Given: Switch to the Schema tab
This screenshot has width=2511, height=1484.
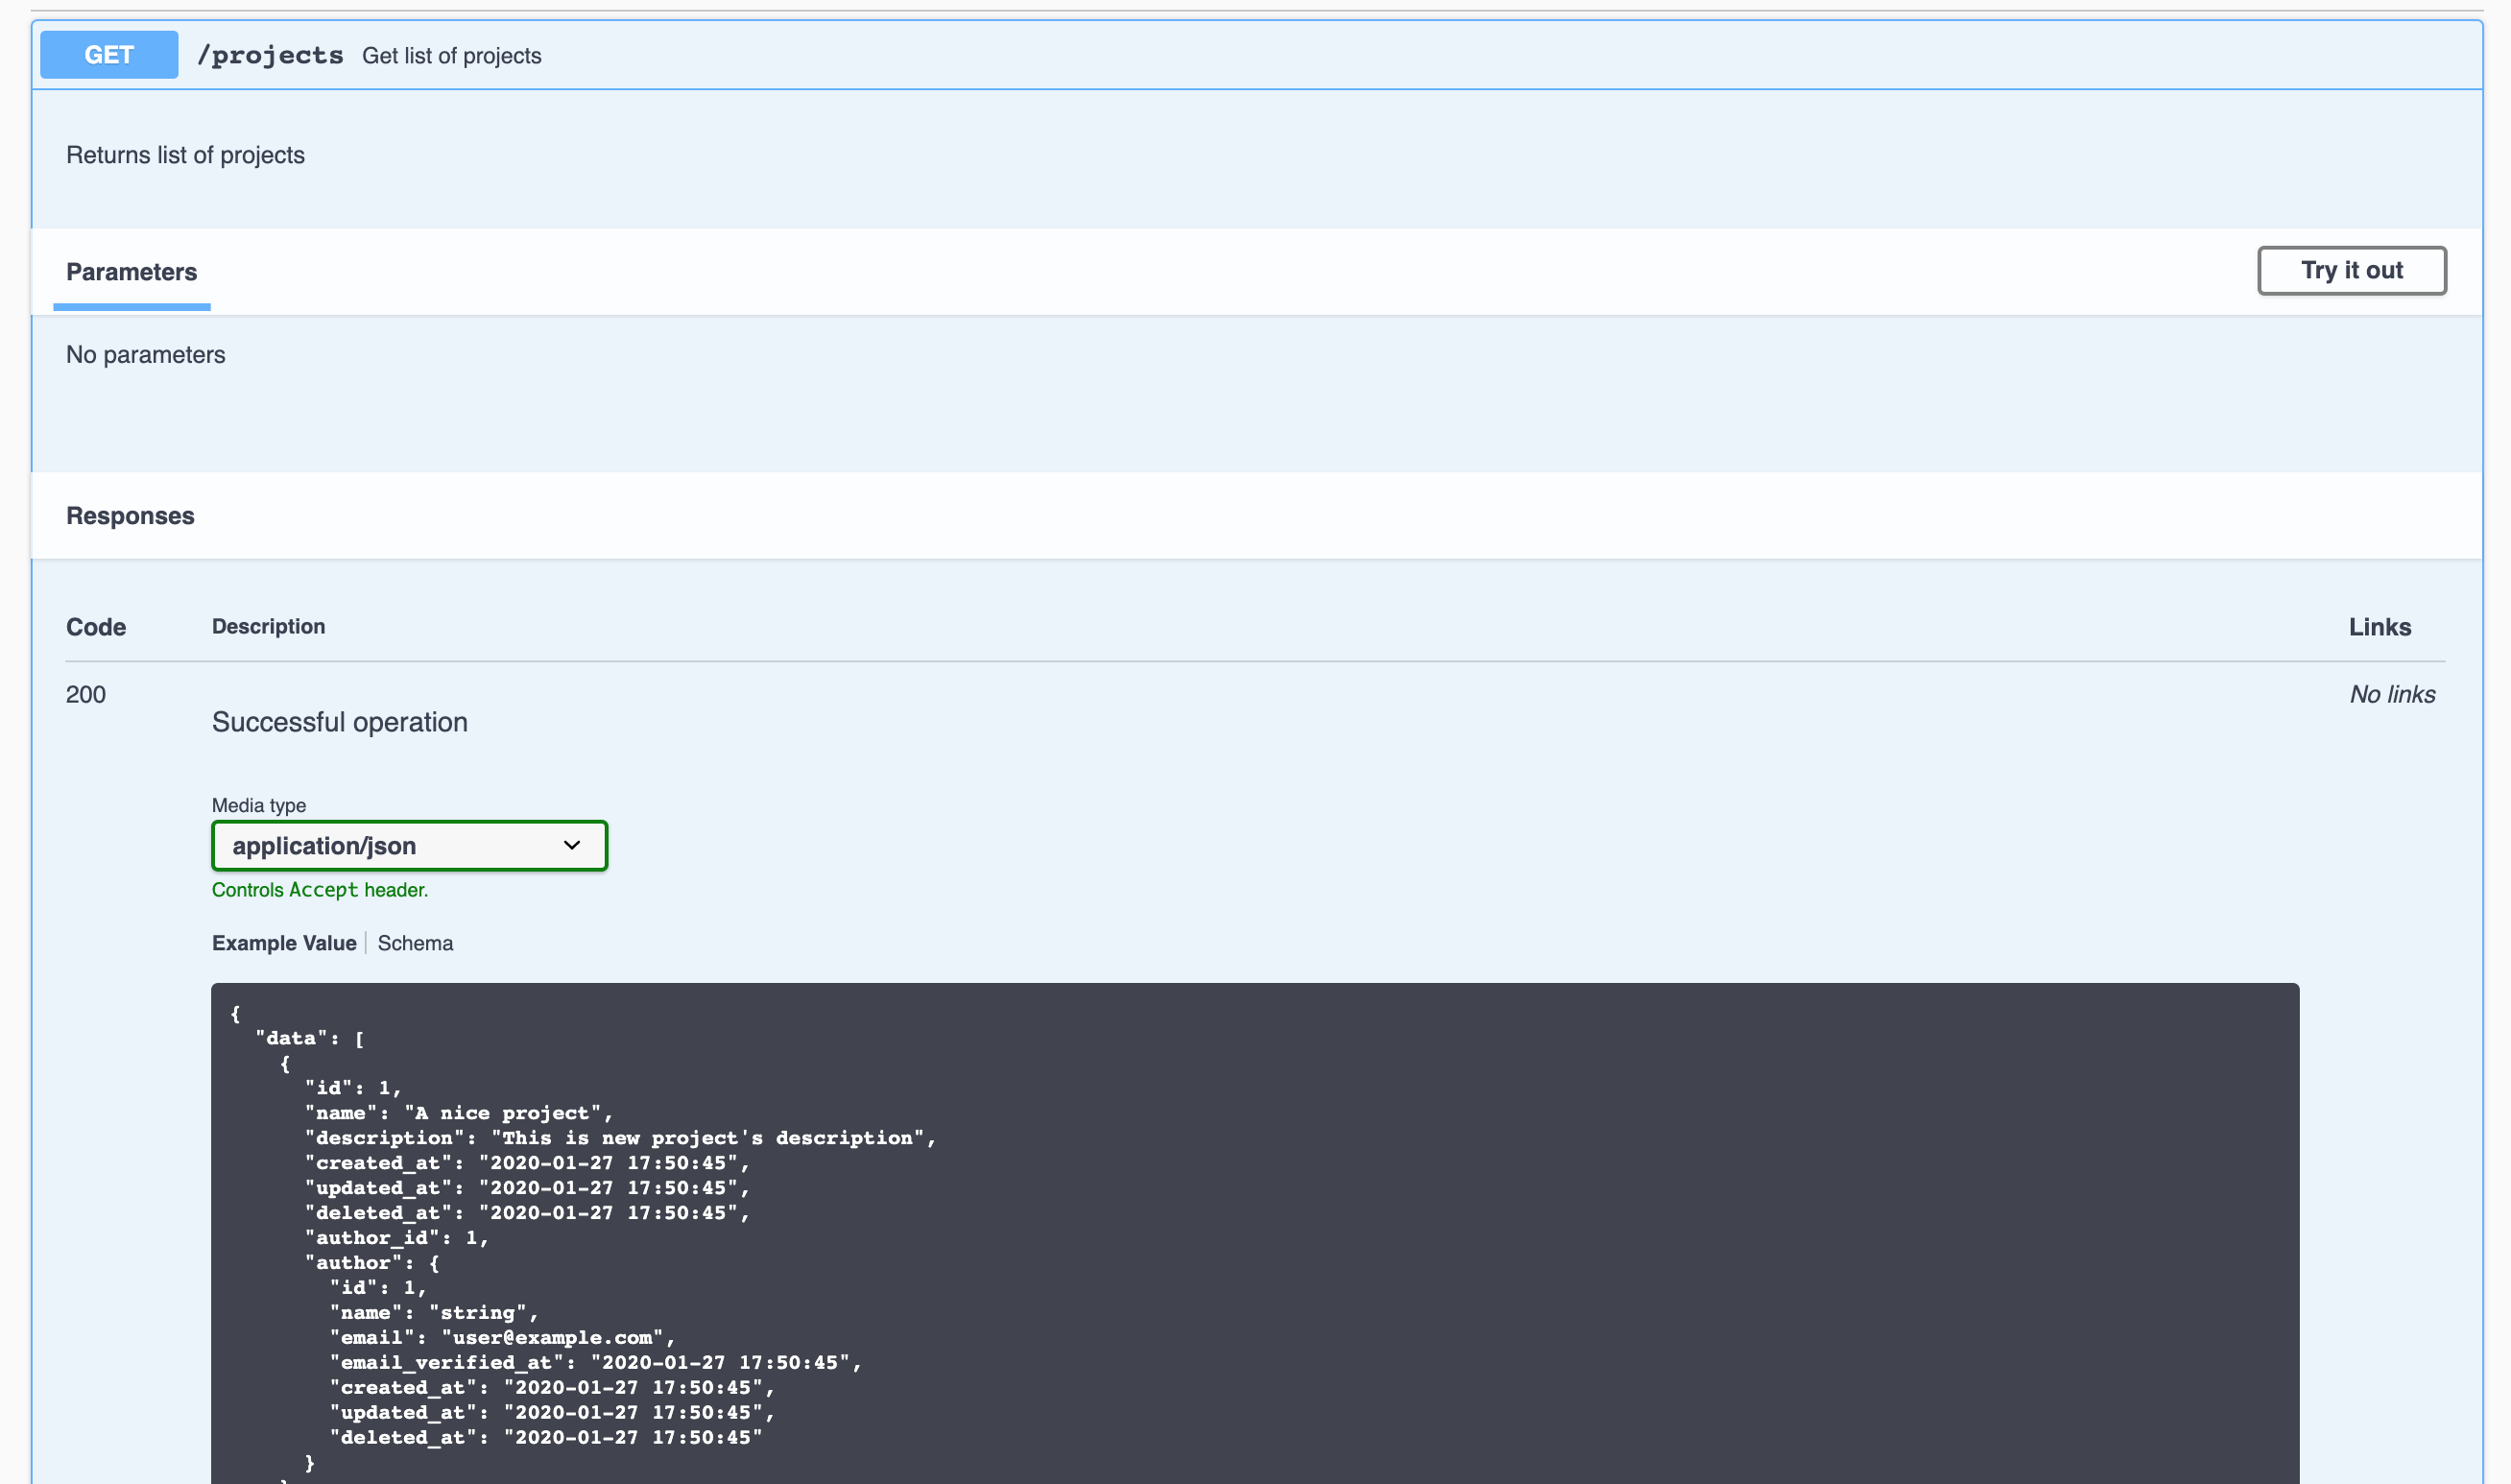Looking at the screenshot, I should [x=415, y=943].
